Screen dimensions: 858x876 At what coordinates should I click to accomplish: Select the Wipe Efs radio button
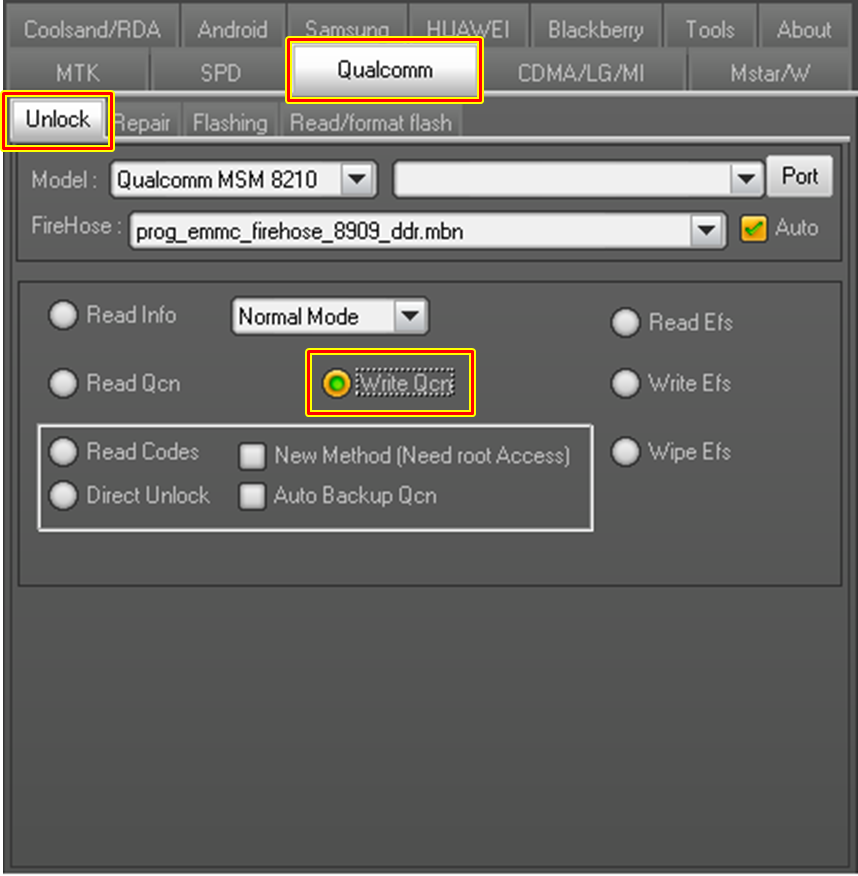coord(625,451)
